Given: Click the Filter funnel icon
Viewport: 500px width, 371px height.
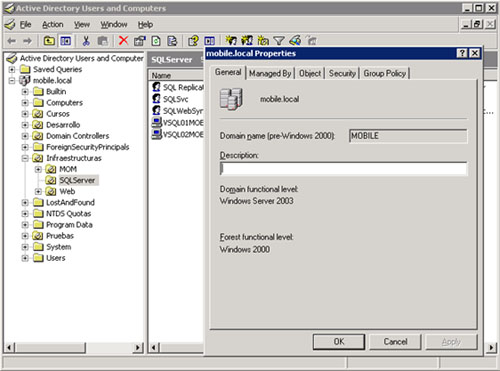Looking at the screenshot, I should (279, 41).
